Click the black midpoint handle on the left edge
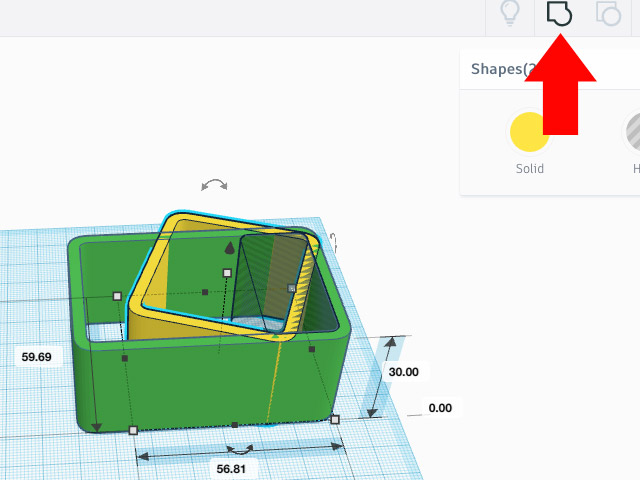Screen dimensions: 640x480 125,357
